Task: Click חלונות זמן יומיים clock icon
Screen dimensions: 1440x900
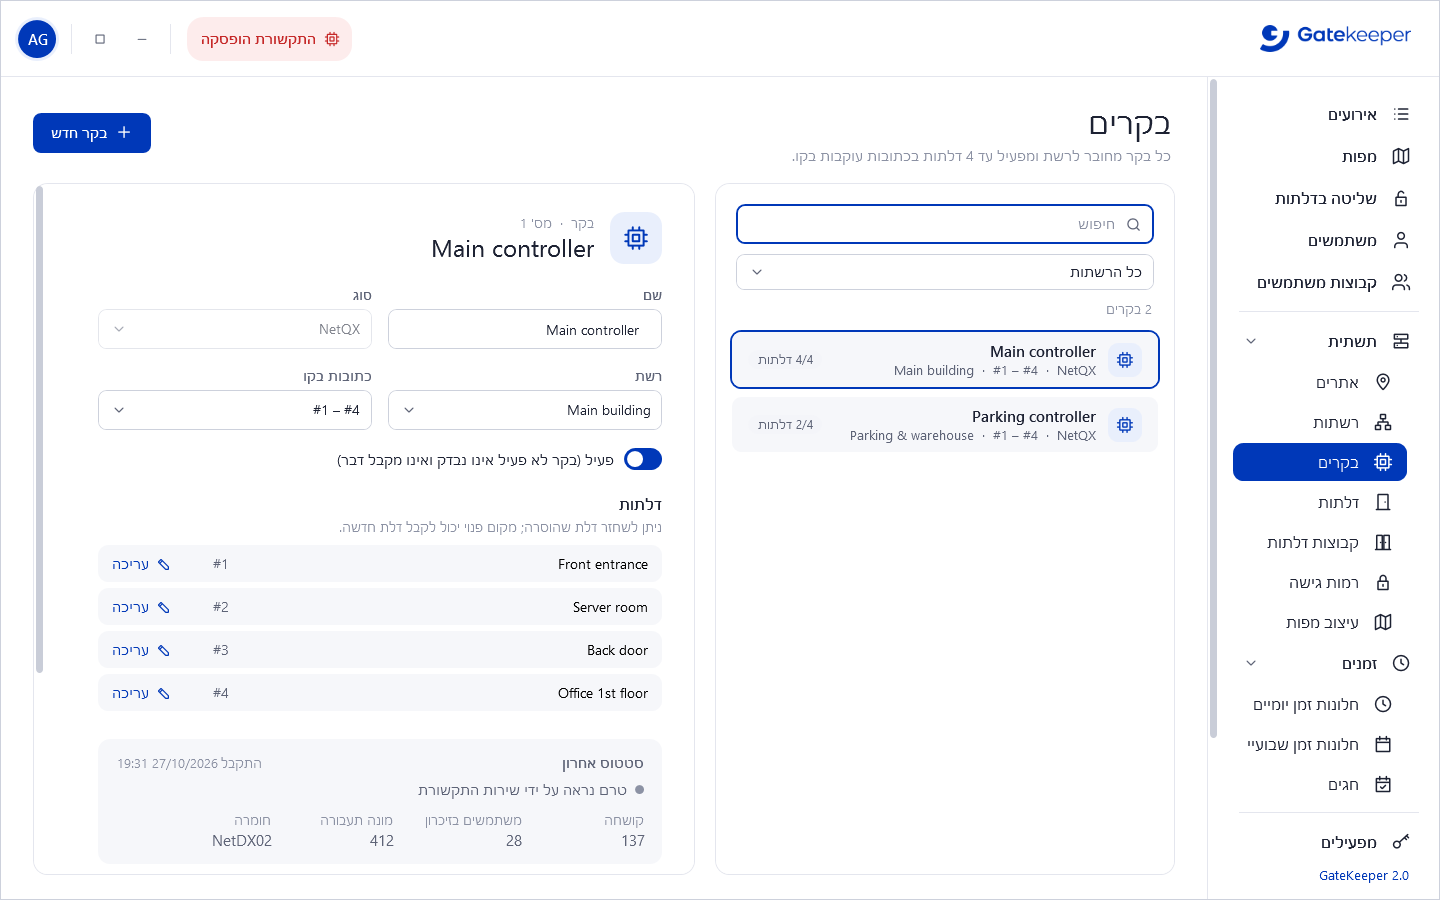Action: point(1383,704)
